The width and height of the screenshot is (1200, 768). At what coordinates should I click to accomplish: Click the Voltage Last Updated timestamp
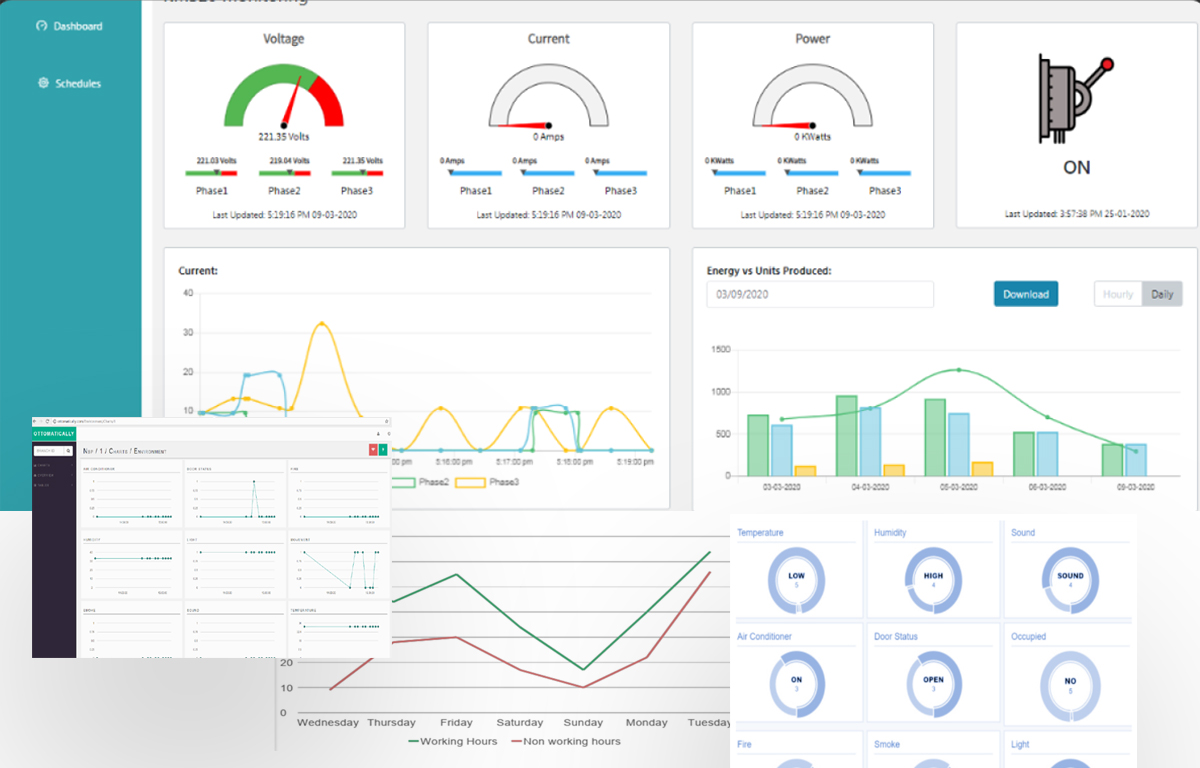(x=284, y=214)
